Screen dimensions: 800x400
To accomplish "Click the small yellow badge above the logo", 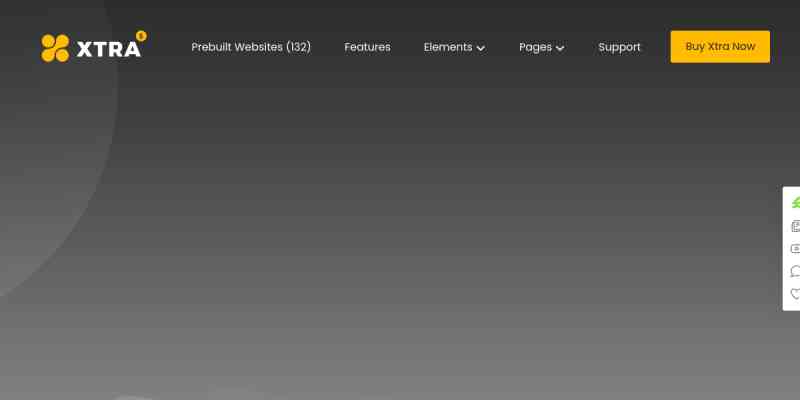I will pos(141,35).
